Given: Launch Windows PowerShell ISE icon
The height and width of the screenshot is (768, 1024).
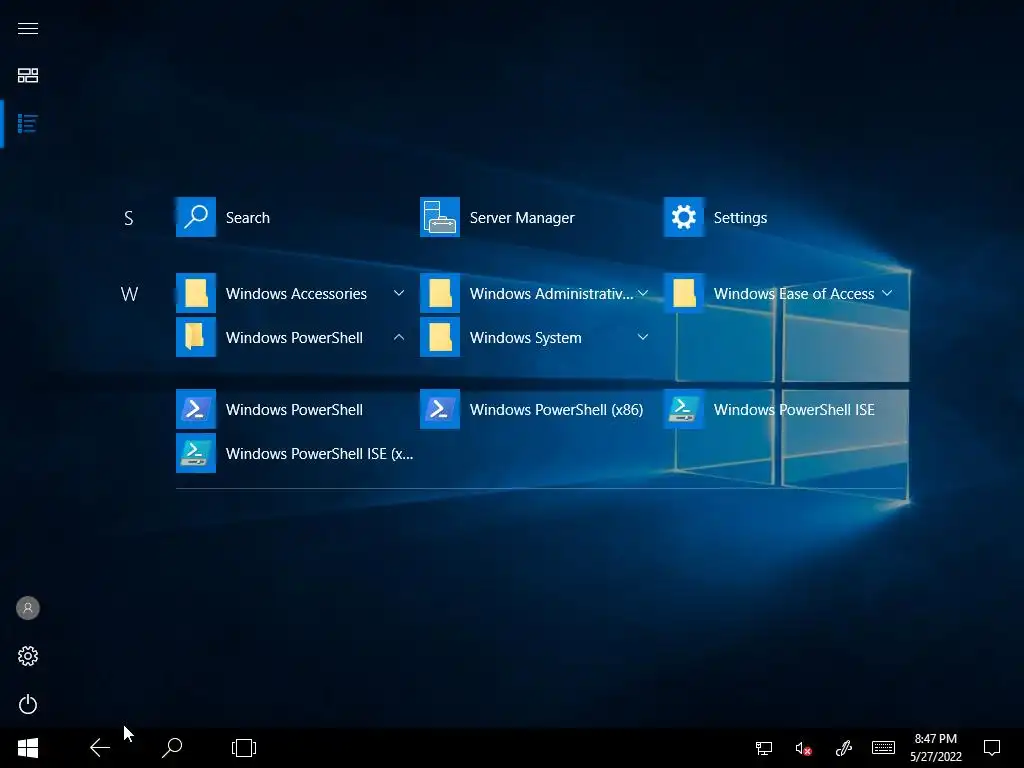Looking at the screenshot, I should (x=684, y=409).
